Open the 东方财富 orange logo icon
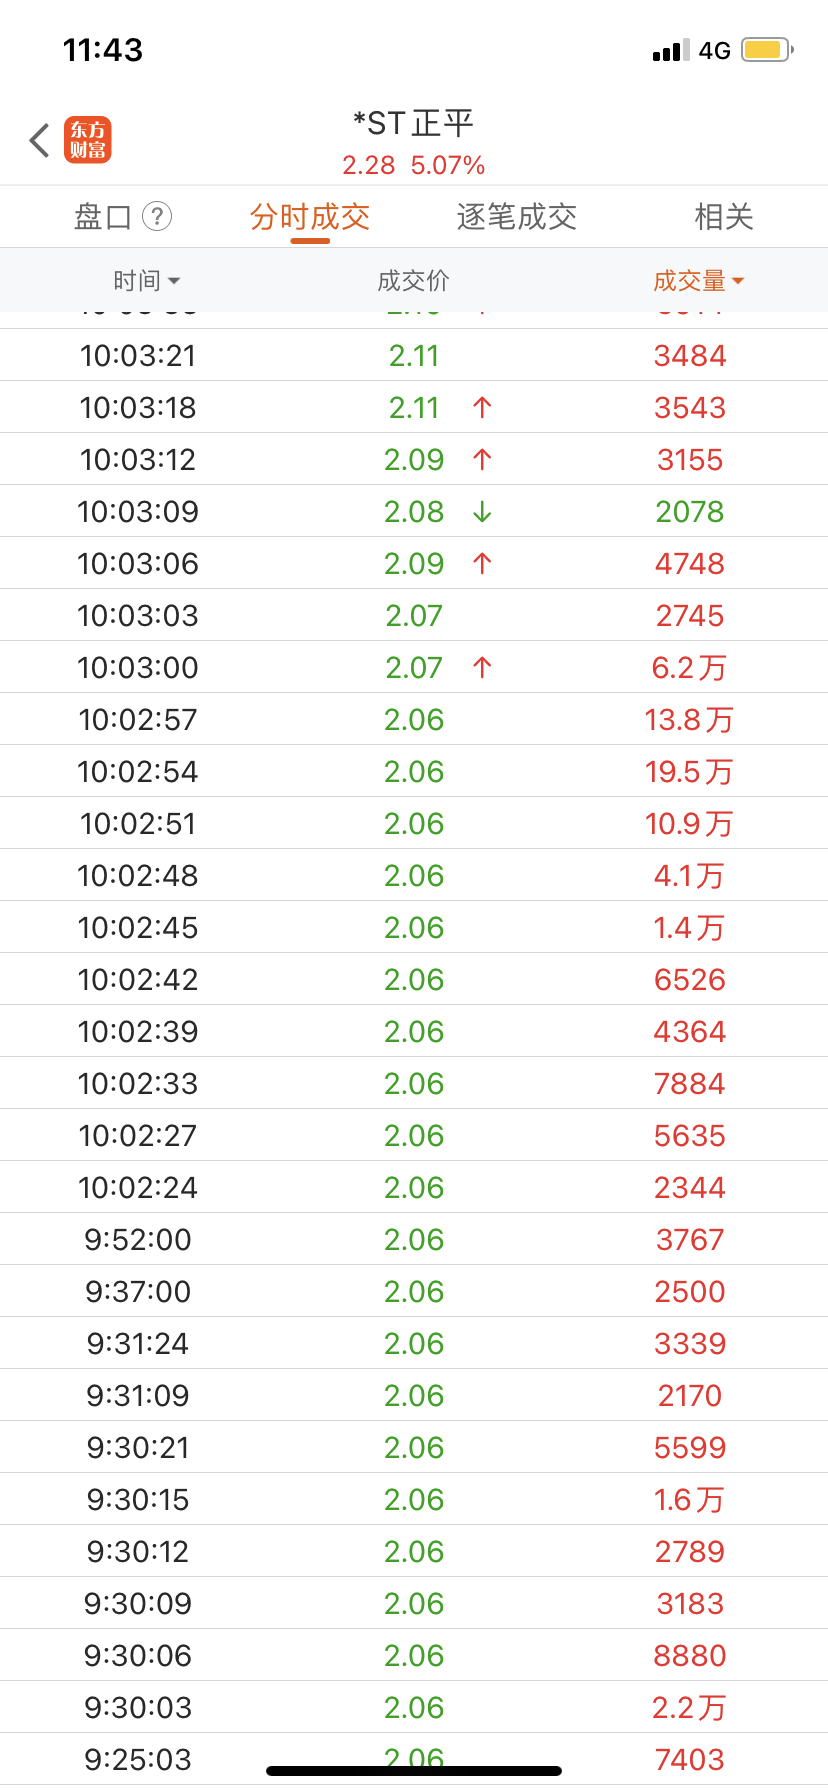828x1792 pixels. (88, 140)
